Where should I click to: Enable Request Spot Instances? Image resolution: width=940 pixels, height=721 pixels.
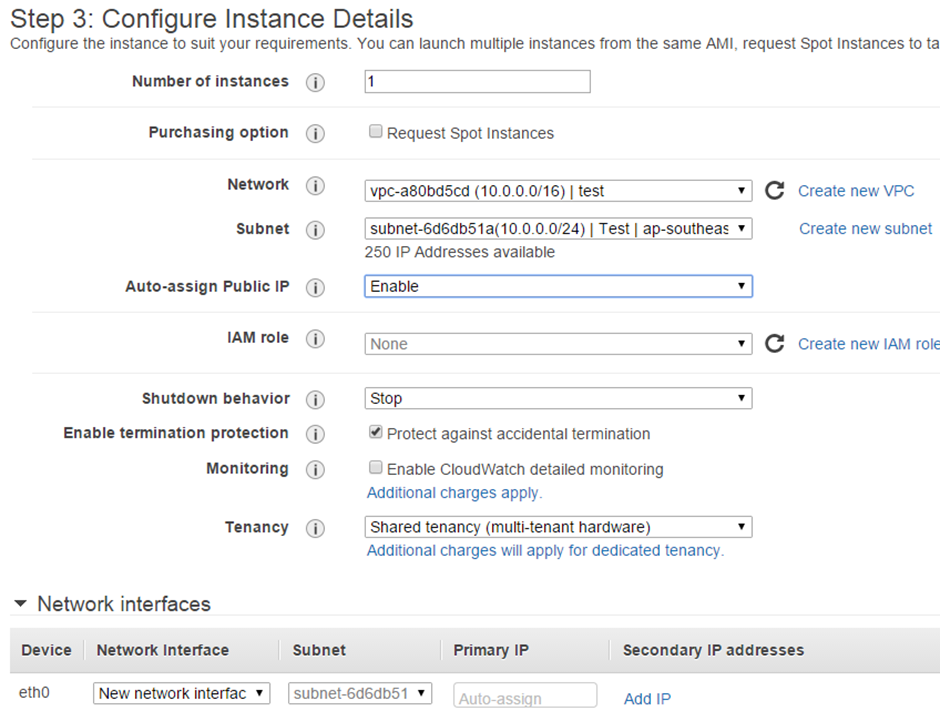click(375, 131)
